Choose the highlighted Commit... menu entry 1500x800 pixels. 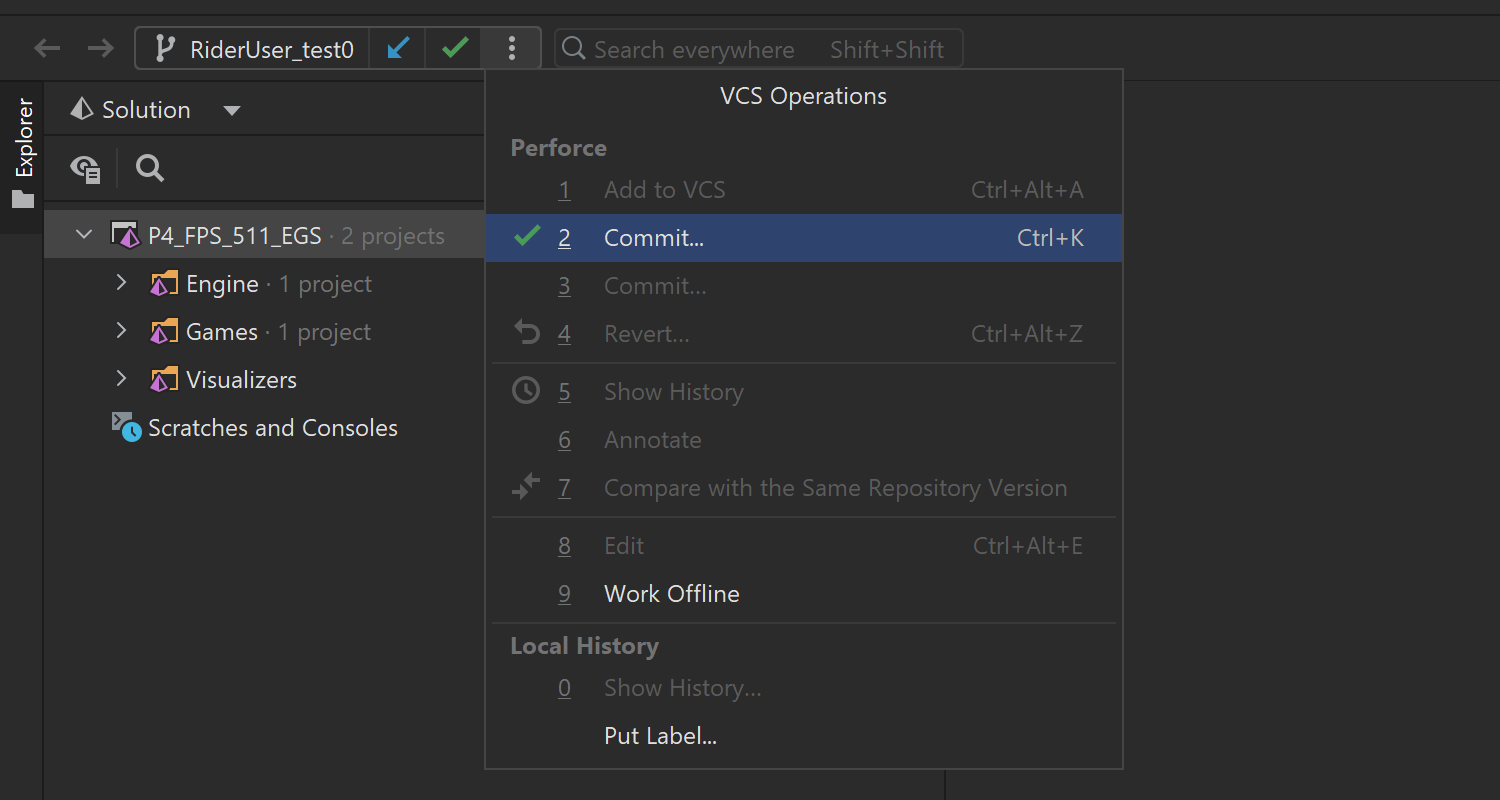pos(654,238)
